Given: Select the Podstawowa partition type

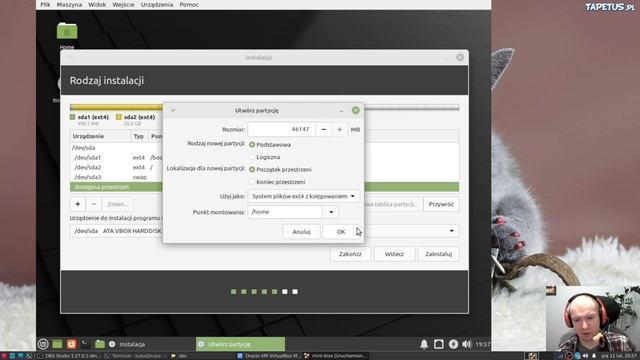Looking at the screenshot, I should pyautogui.click(x=270, y=144).
